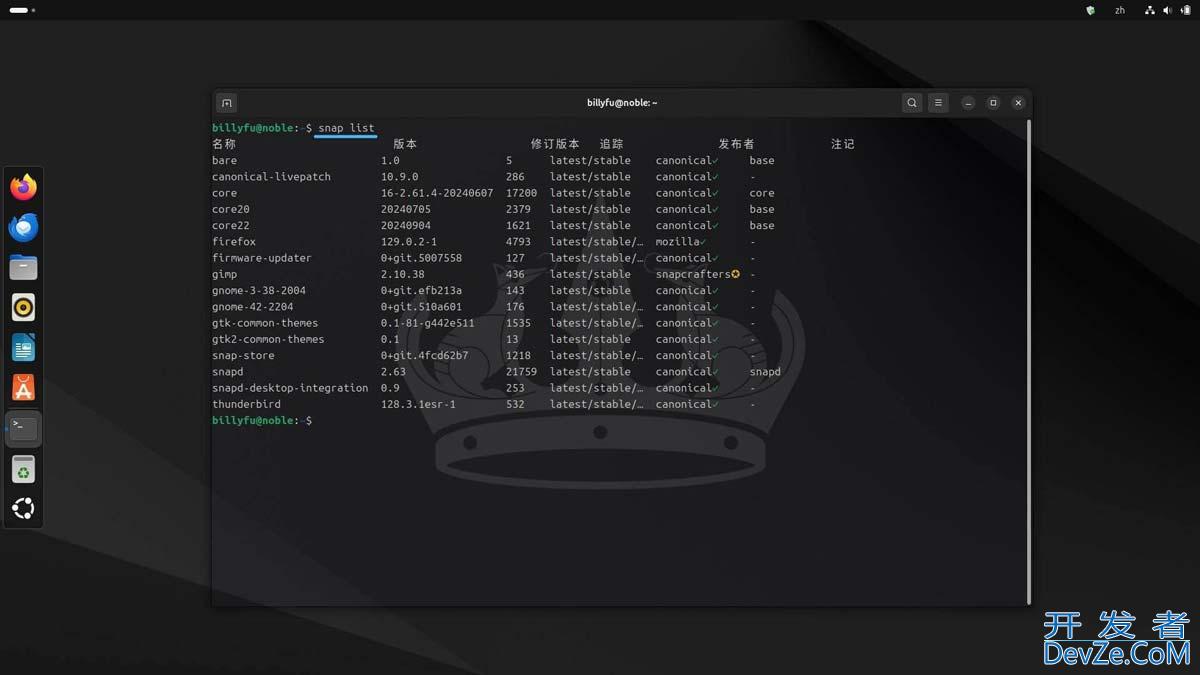The width and height of the screenshot is (1200, 675).
Task: Open Ubuntu App Center in dock
Action: [24, 387]
